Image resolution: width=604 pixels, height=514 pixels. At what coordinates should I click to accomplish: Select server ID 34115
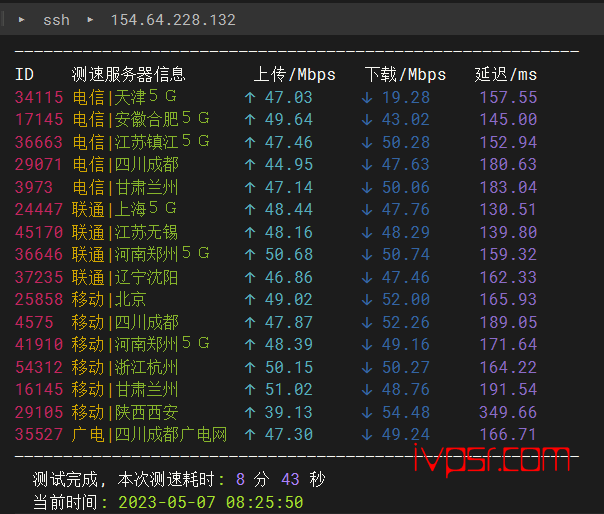coord(39,97)
